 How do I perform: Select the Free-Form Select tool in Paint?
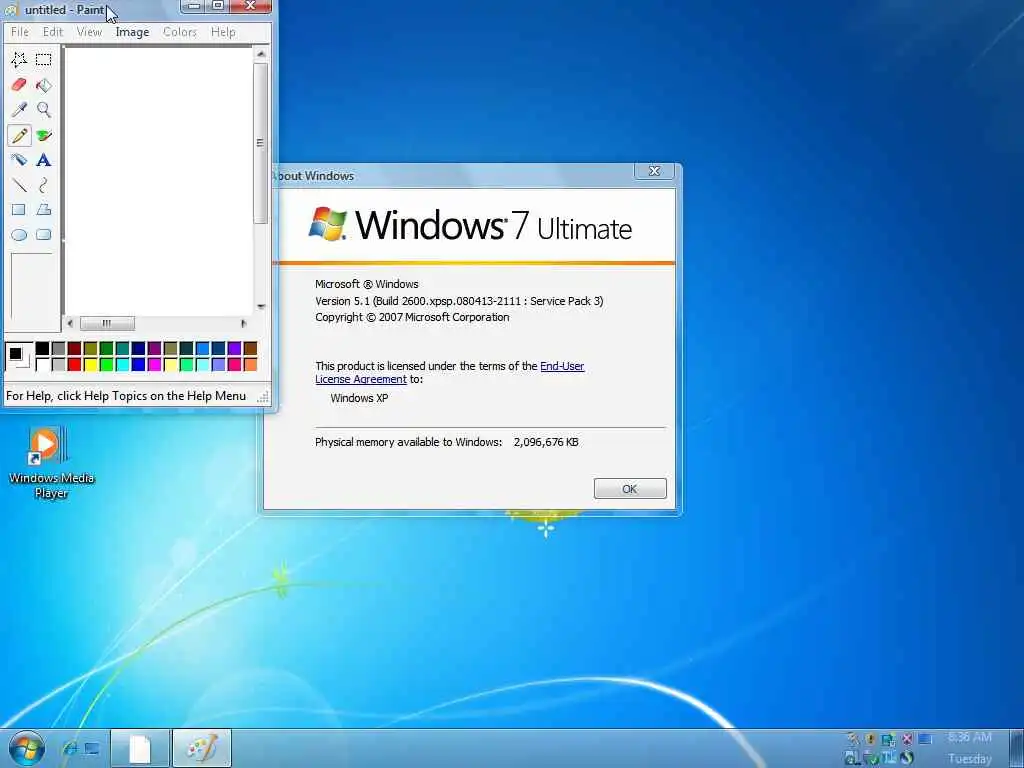(x=19, y=59)
